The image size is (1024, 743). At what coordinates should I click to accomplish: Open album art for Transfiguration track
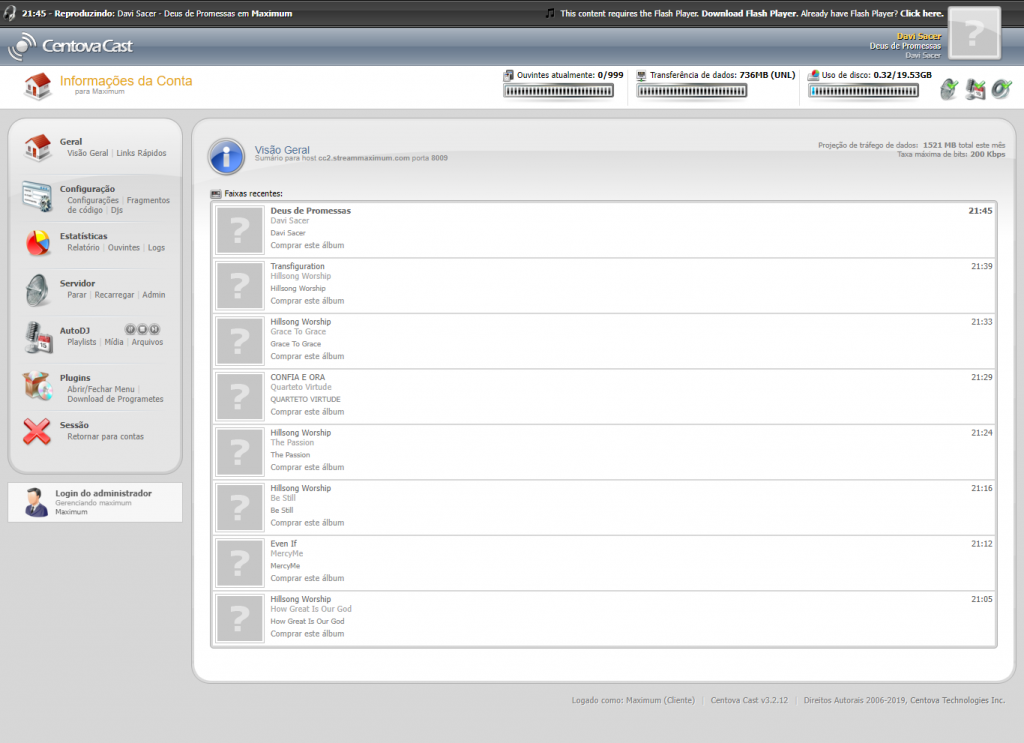point(240,285)
